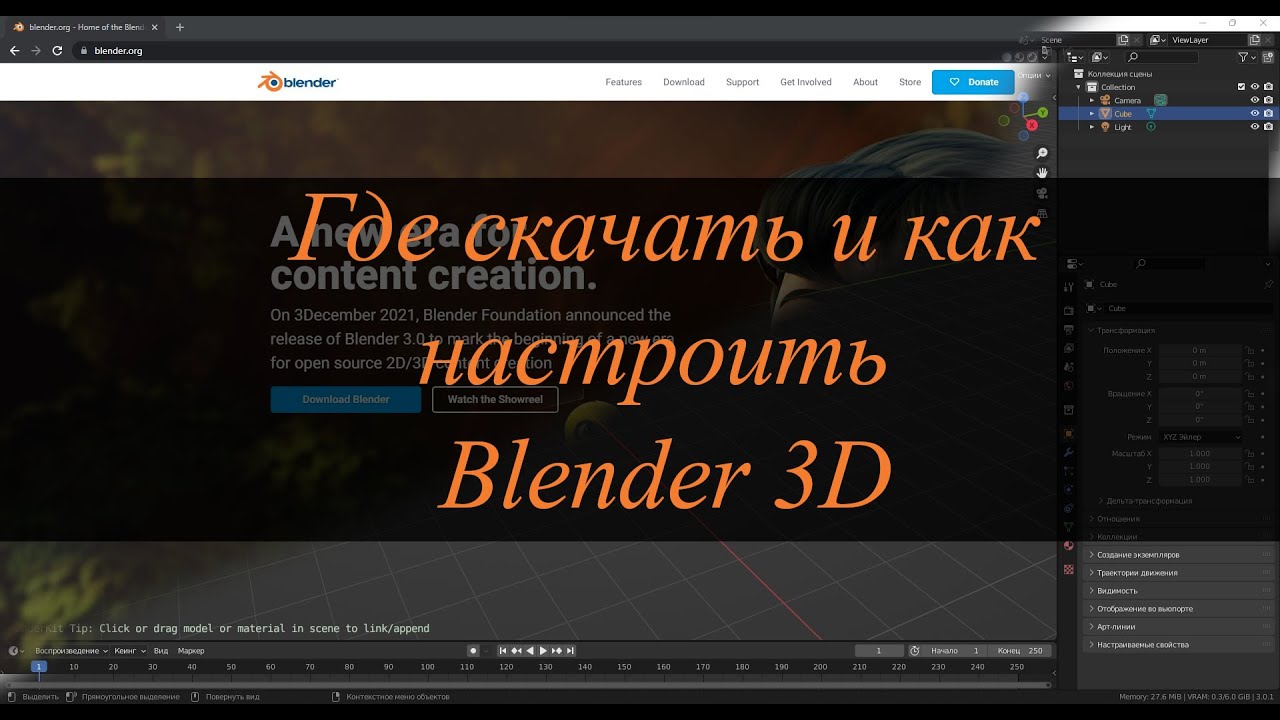
Task: Click the Download Blender button
Action: pos(346,399)
